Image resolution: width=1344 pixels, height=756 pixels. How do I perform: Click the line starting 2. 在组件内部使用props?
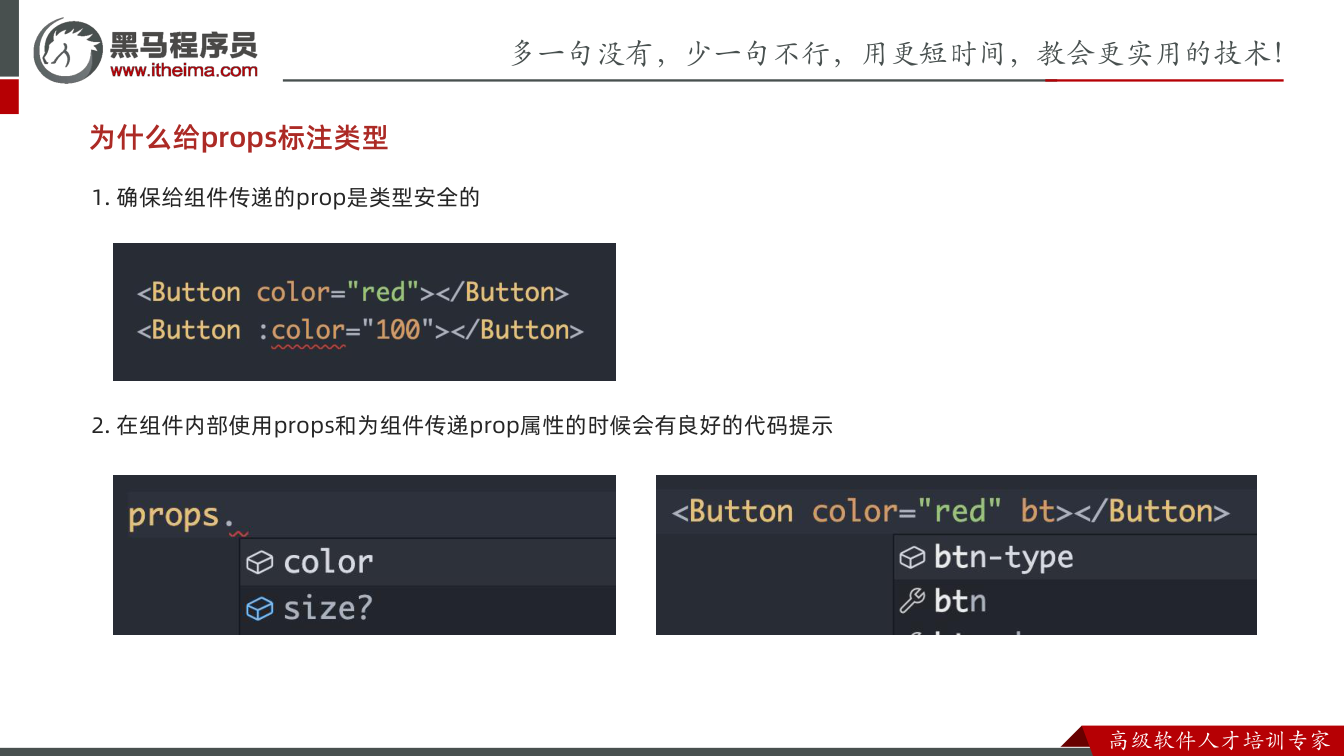pyautogui.click(x=462, y=426)
